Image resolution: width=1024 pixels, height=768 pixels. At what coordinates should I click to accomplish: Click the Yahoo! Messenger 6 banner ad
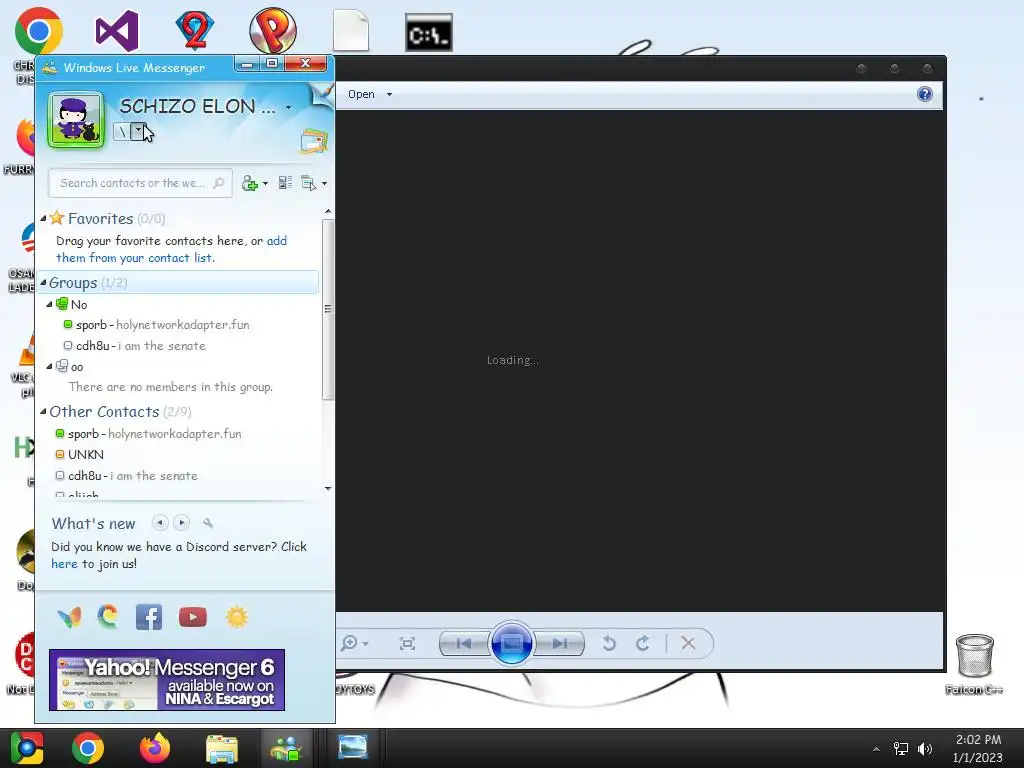tap(167, 680)
